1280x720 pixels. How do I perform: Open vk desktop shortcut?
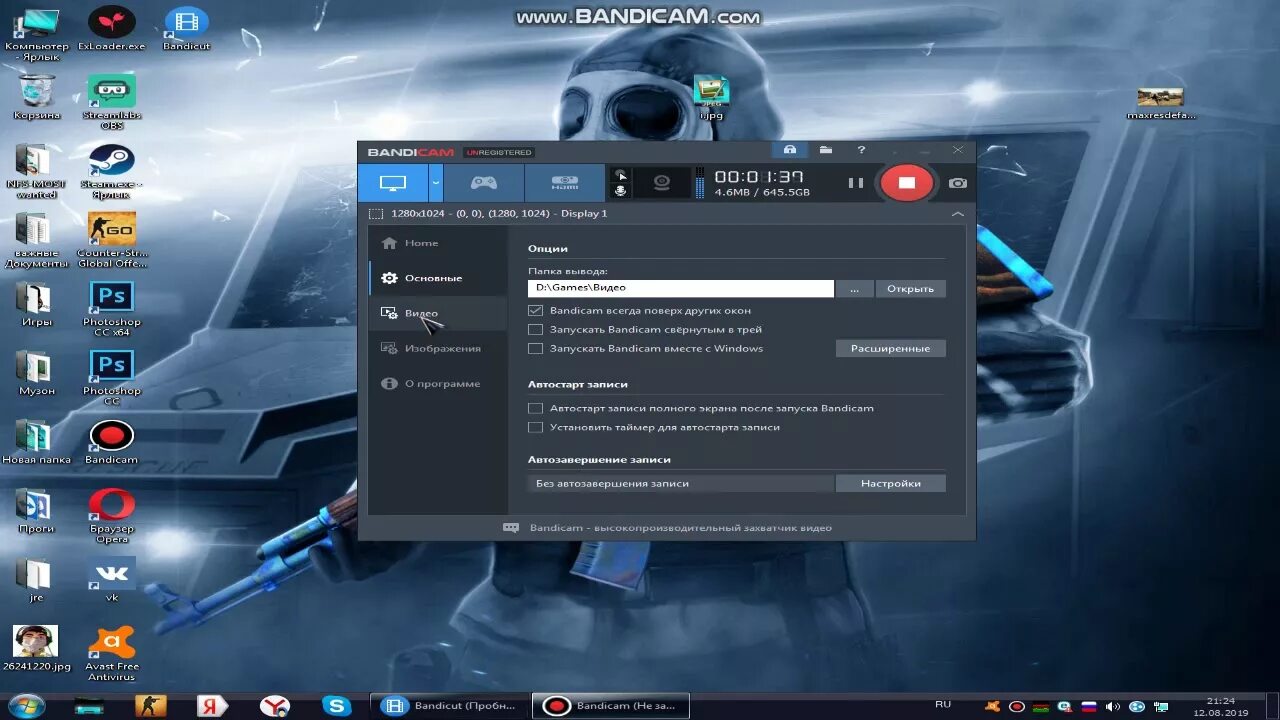tap(112, 580)
